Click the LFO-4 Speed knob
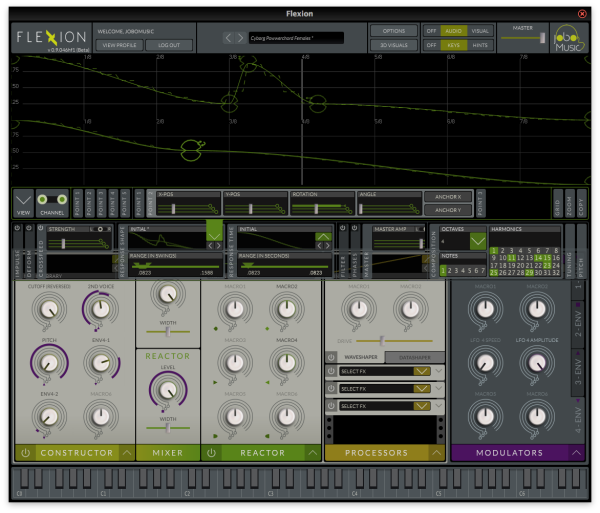Screen dimensions: 600x513 [x=485, y=363]
